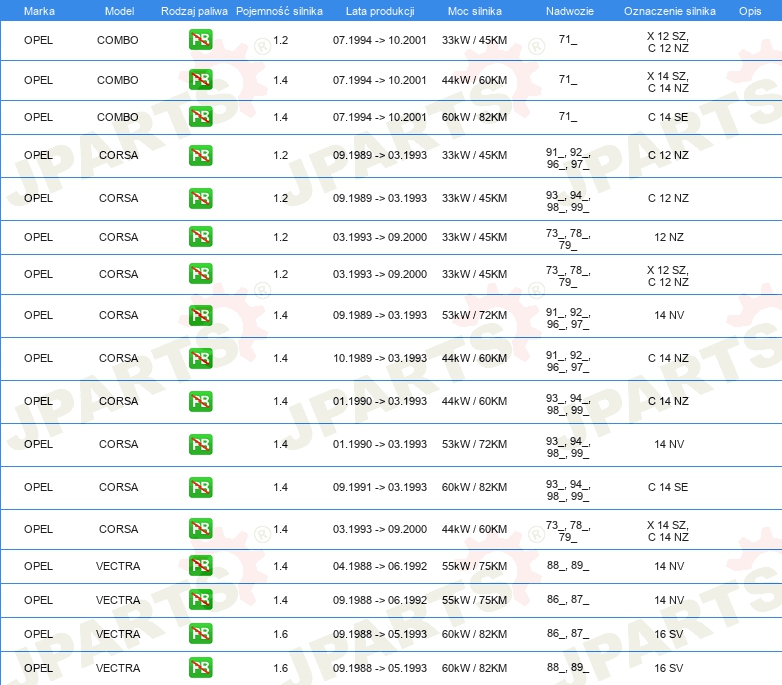Image resolution: width=782 pixels, height=685 pixels.
Task: Click the Marka column header
Action: point(39,11)
